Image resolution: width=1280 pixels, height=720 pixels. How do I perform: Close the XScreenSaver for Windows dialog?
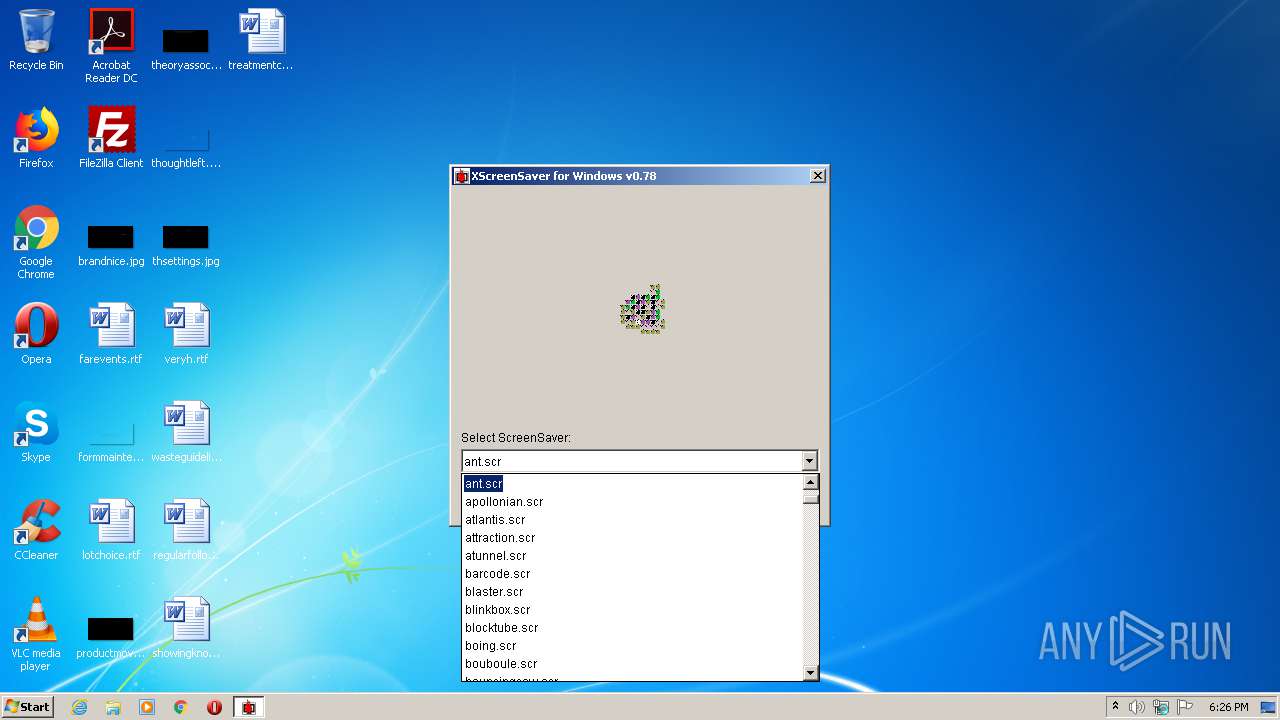[817, 176]
